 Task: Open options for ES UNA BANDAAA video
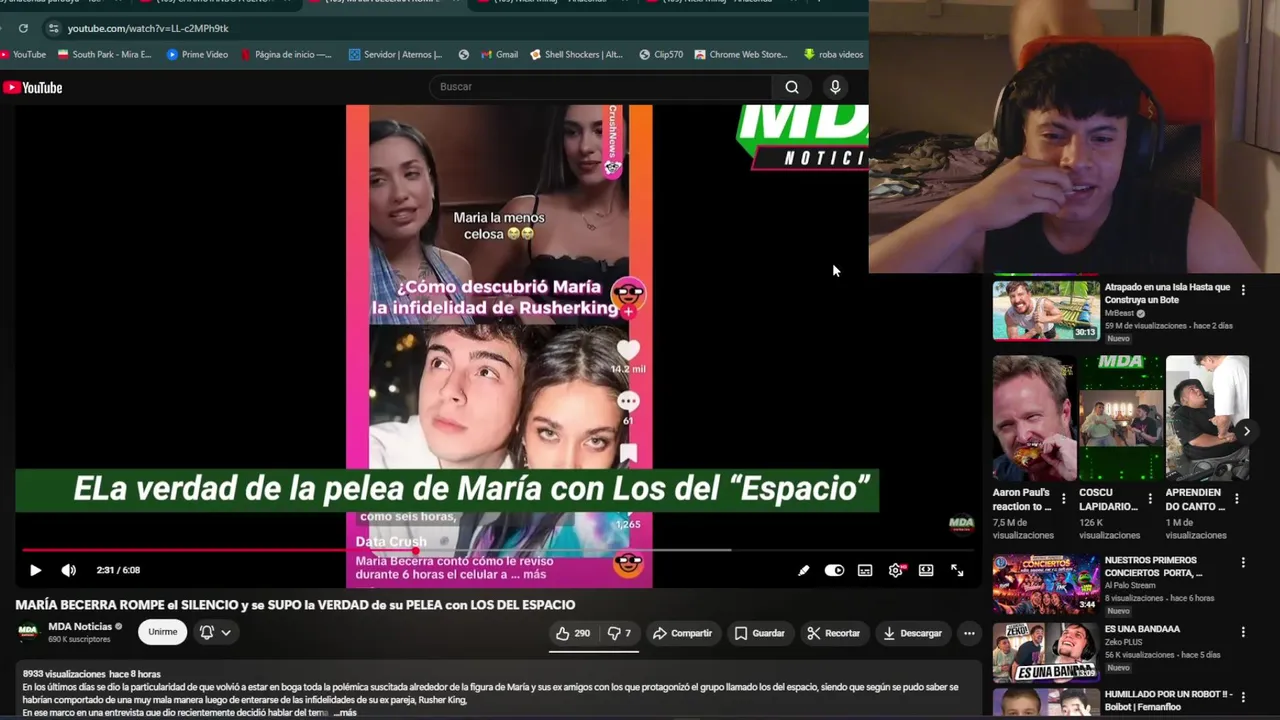click(1243, 632)
